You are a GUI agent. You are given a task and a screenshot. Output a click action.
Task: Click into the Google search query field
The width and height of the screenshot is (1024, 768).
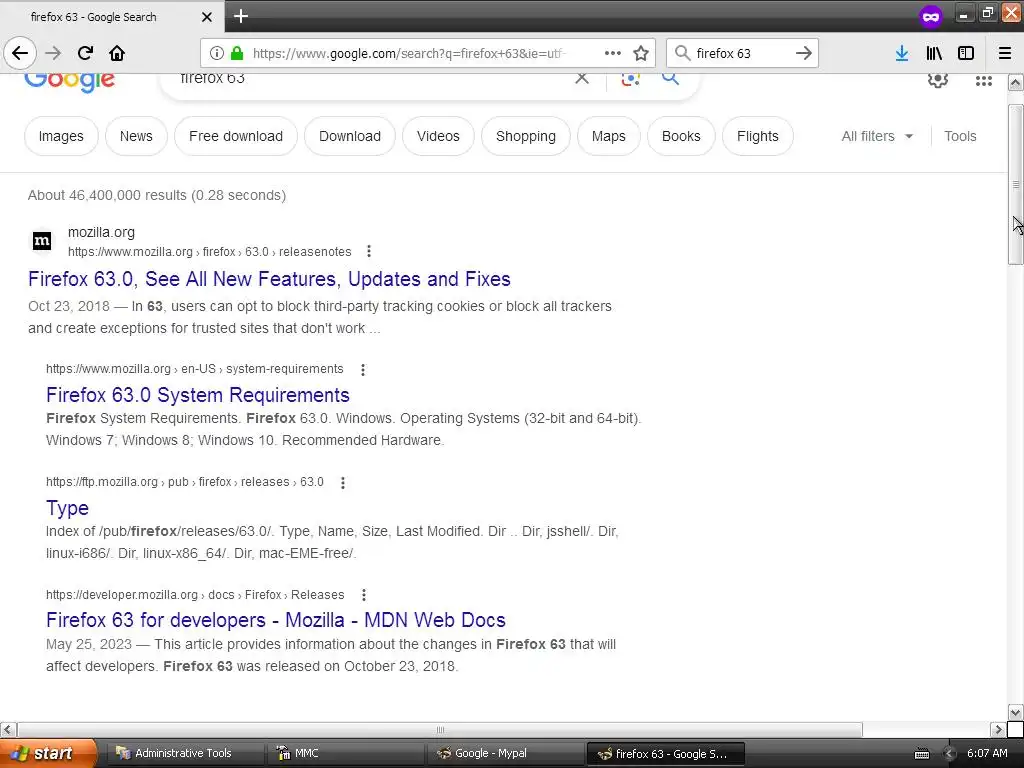click(372, 79)
